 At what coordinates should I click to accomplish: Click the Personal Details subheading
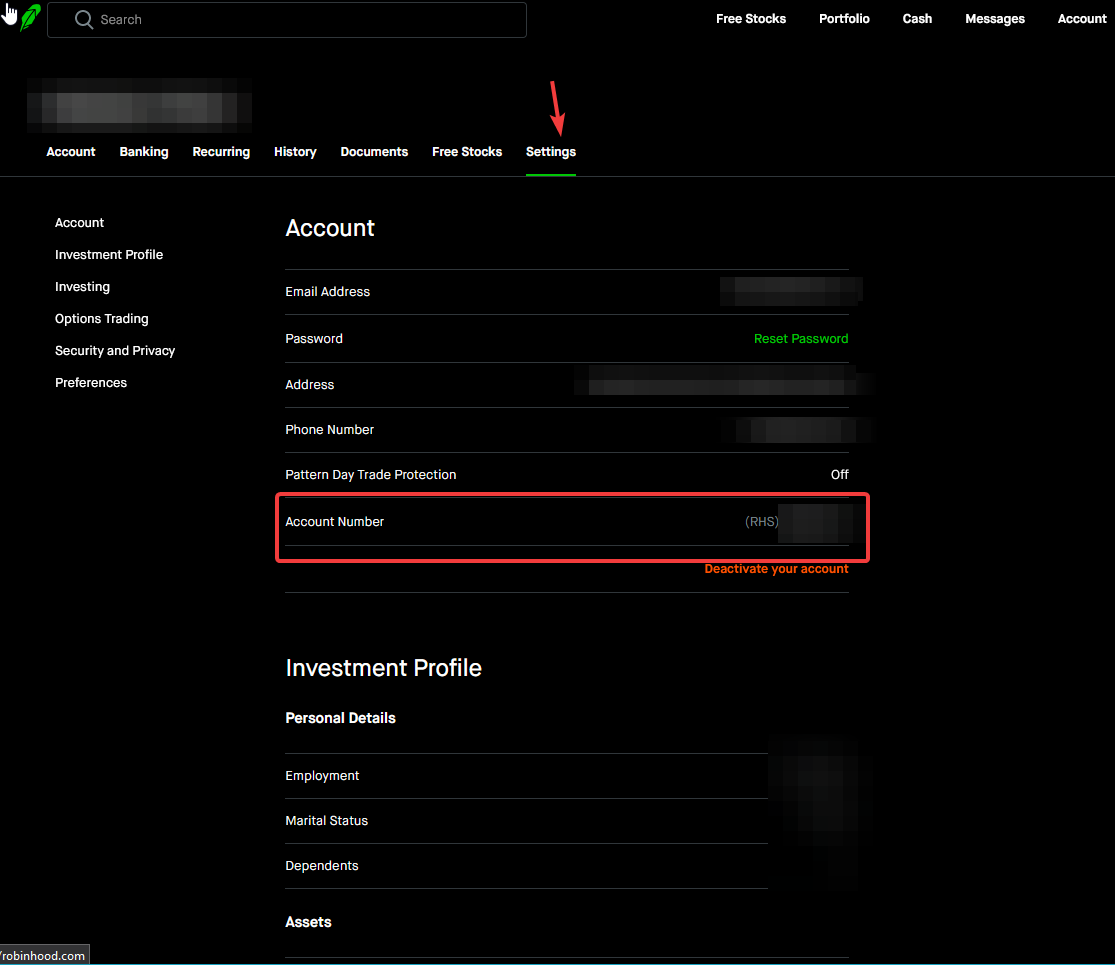pos(340,718)
